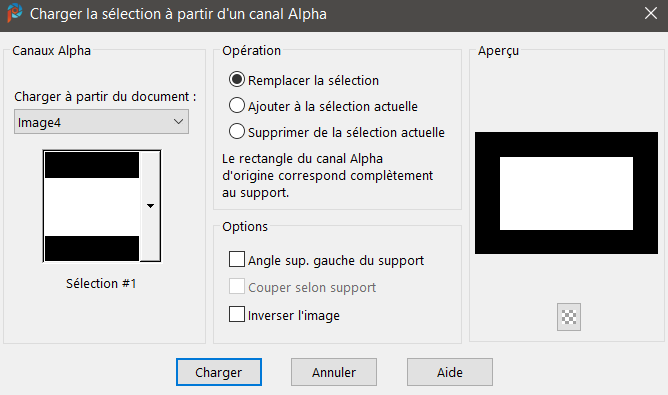Cancel with the Annuler button
This screenshot has width=668, height=395.
pyautogui.click(x=334, y=372)
